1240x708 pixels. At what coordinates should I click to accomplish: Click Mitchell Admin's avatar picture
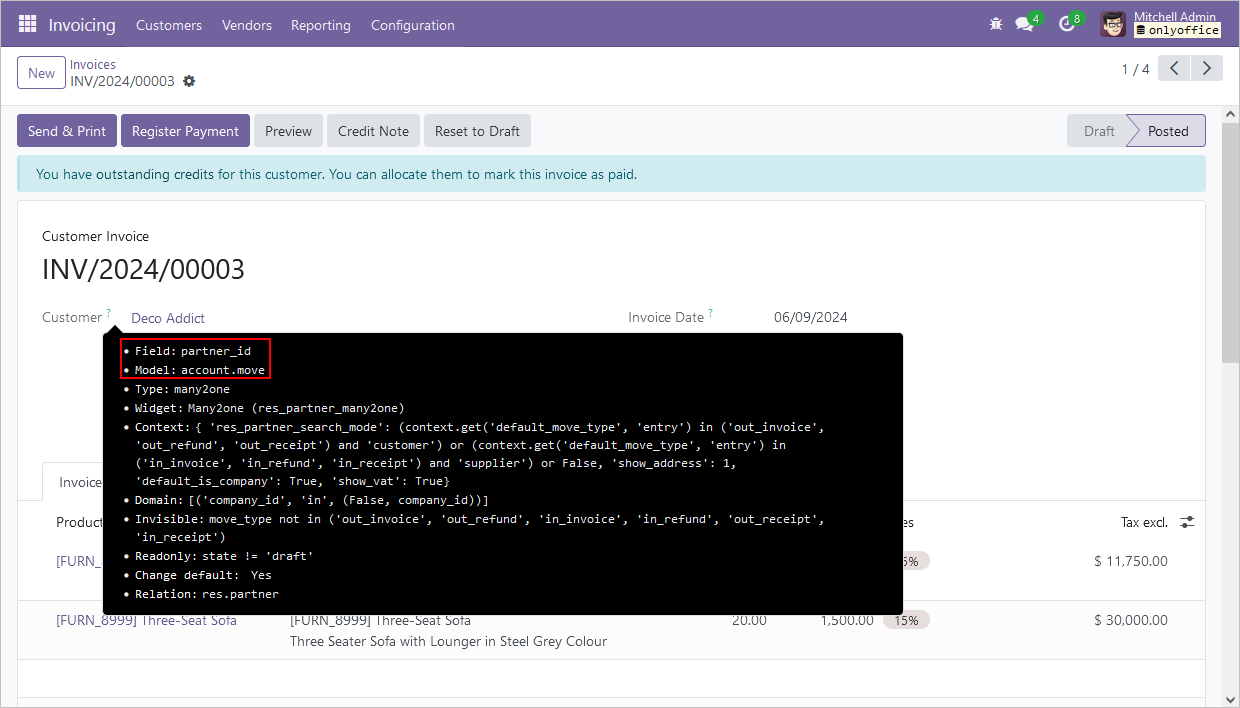point(1112,24)
